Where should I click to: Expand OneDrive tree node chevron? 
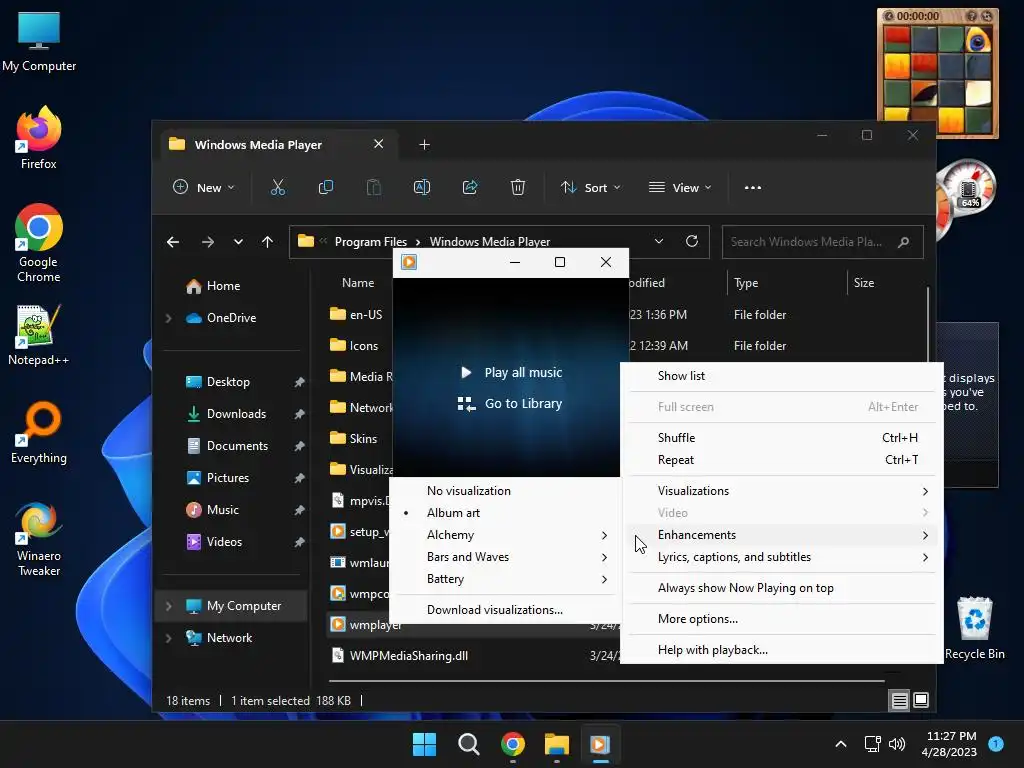(x=168, y=318)
